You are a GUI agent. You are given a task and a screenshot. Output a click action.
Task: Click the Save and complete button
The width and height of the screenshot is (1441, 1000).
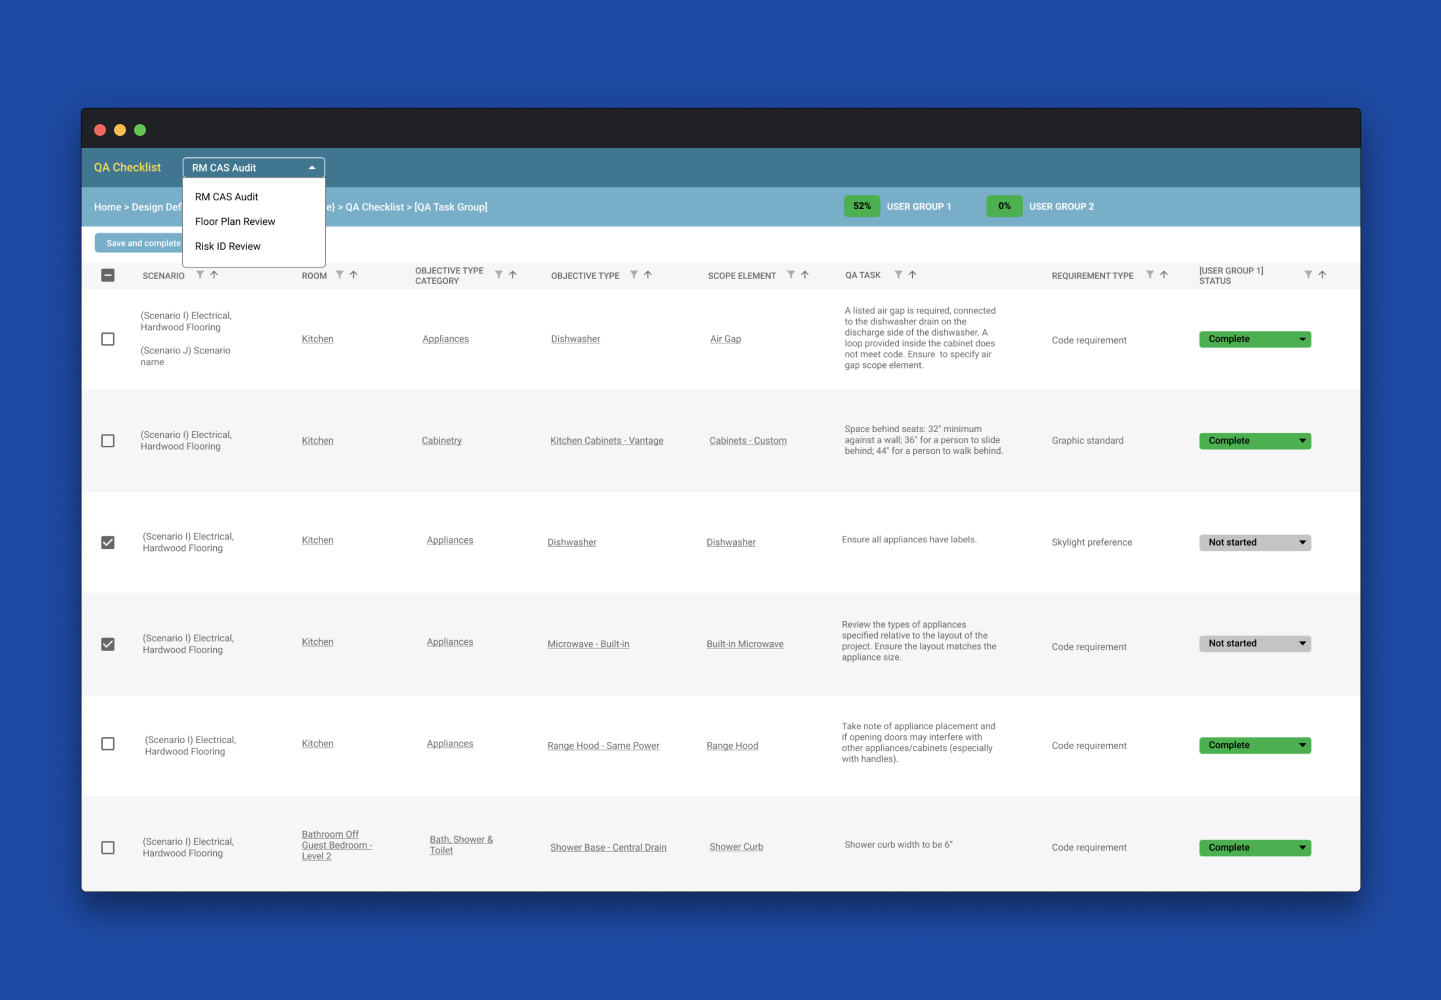[138, 243]
